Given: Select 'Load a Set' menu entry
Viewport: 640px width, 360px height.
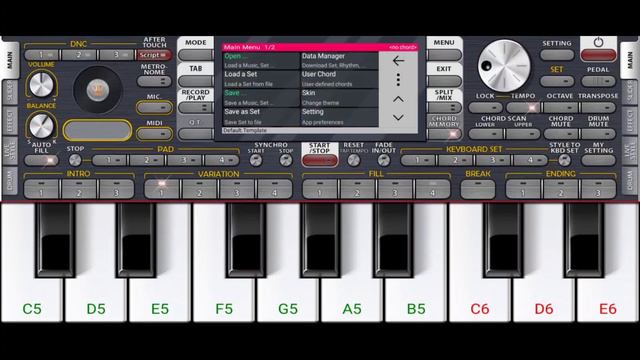Looking at the screenshot, I should tap(261, 79).
